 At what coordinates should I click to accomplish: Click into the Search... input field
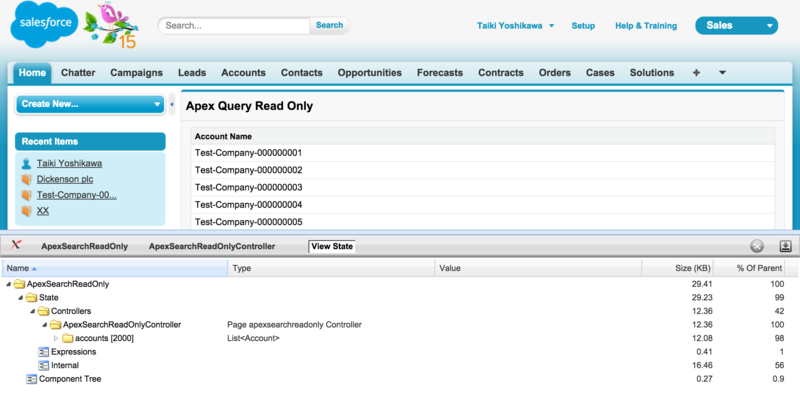[235, 26]
